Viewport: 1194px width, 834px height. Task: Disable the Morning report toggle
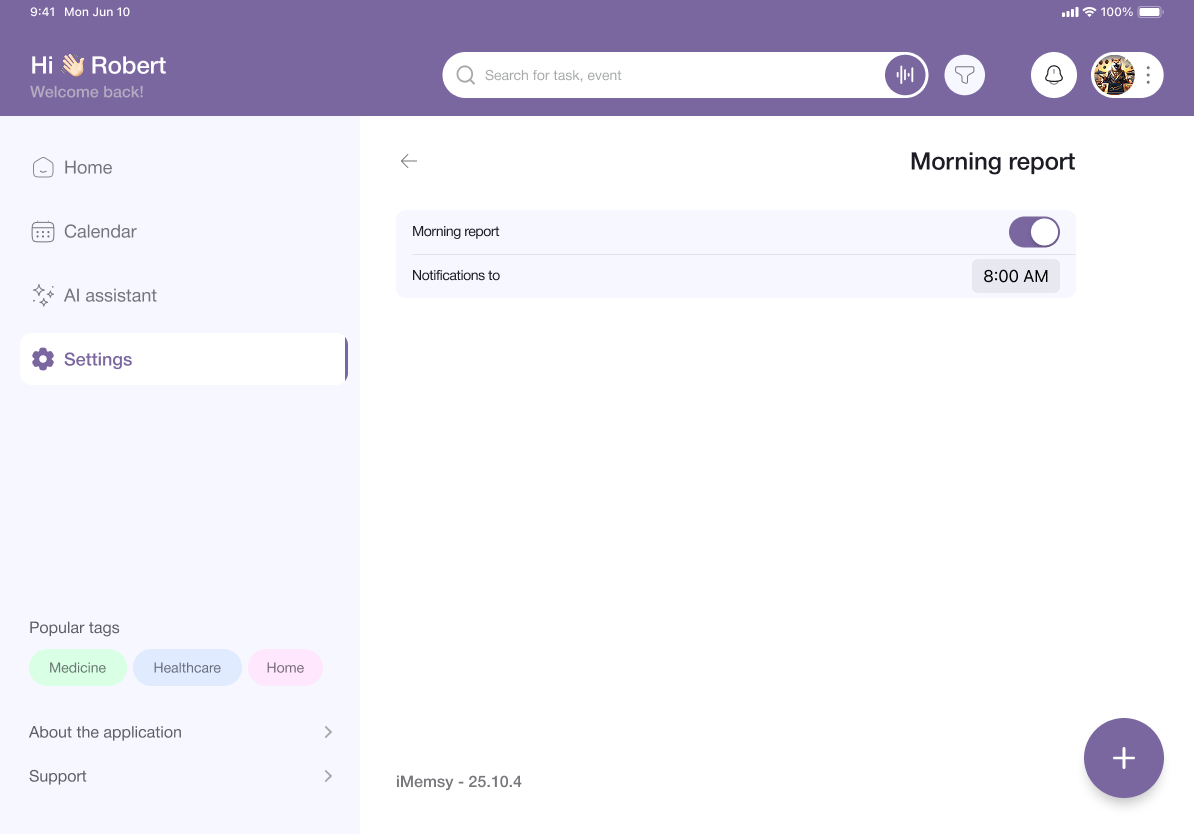tap(1033, 232)
